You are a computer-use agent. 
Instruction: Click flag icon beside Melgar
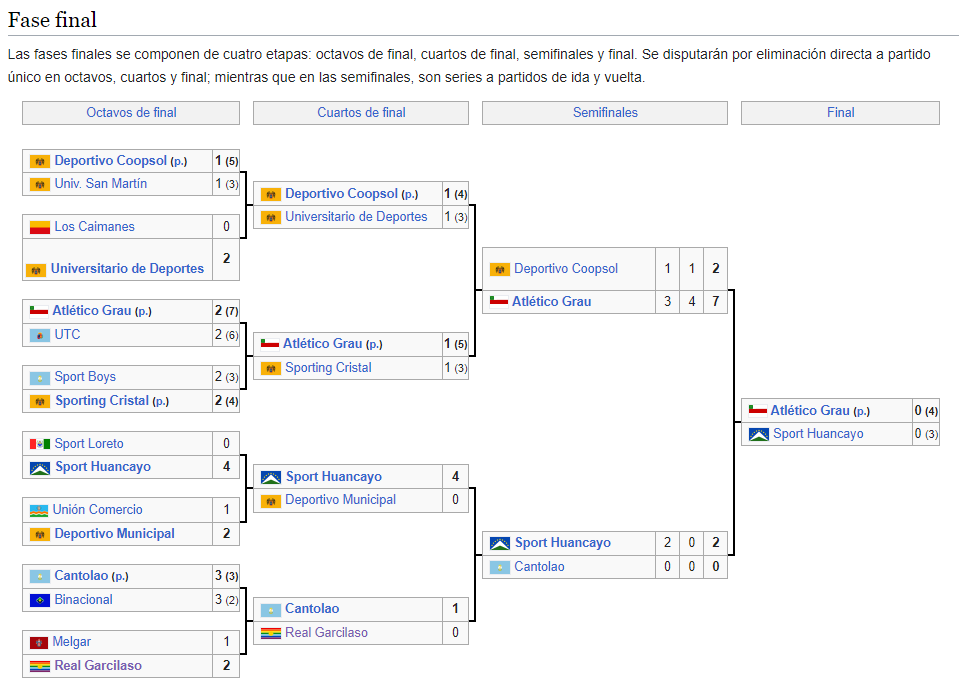click(39, 643)
